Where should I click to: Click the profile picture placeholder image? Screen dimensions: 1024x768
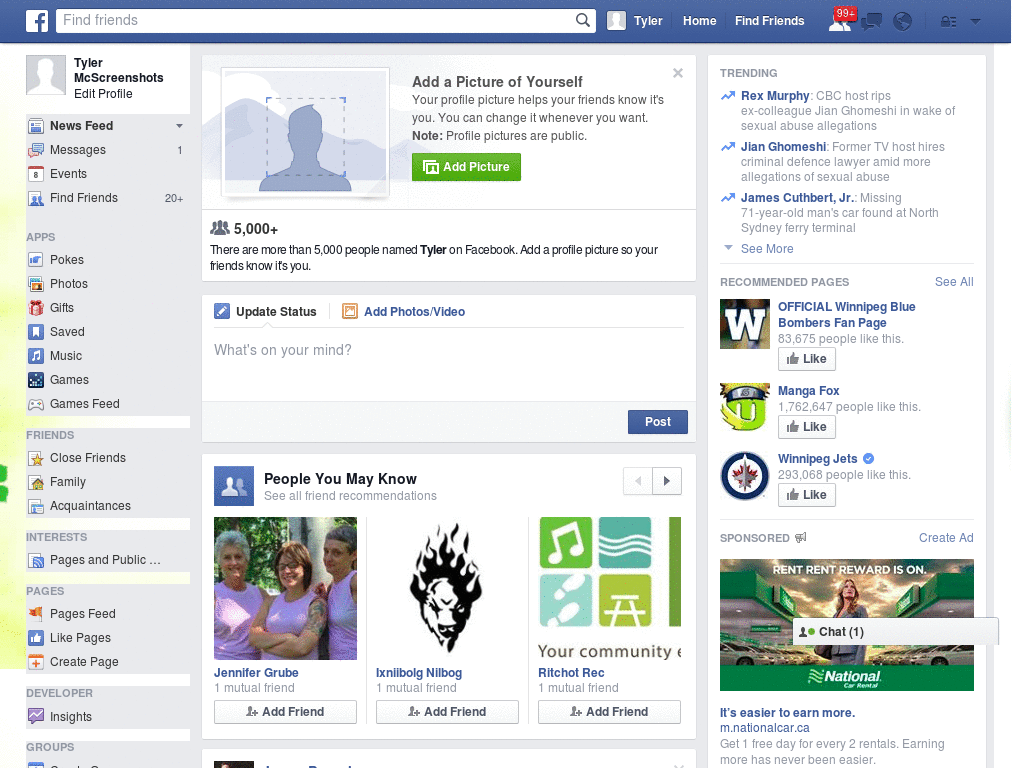(306, 133)
